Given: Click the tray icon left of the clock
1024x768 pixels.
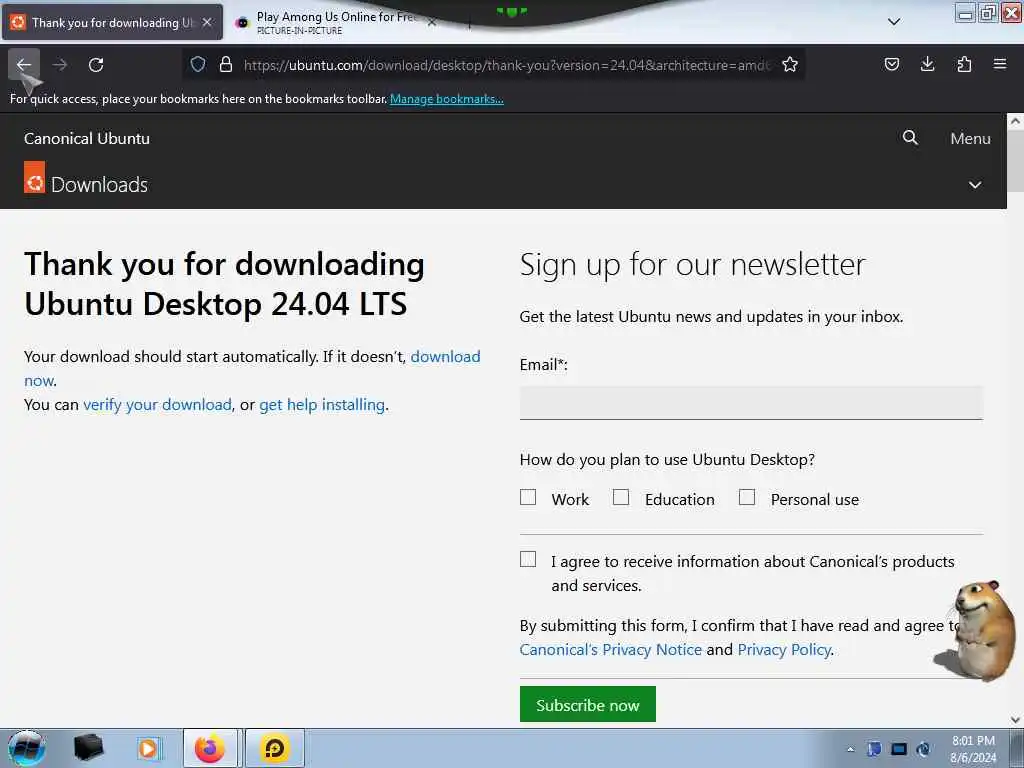Looking at the screenshot, I should click(923, 749).
